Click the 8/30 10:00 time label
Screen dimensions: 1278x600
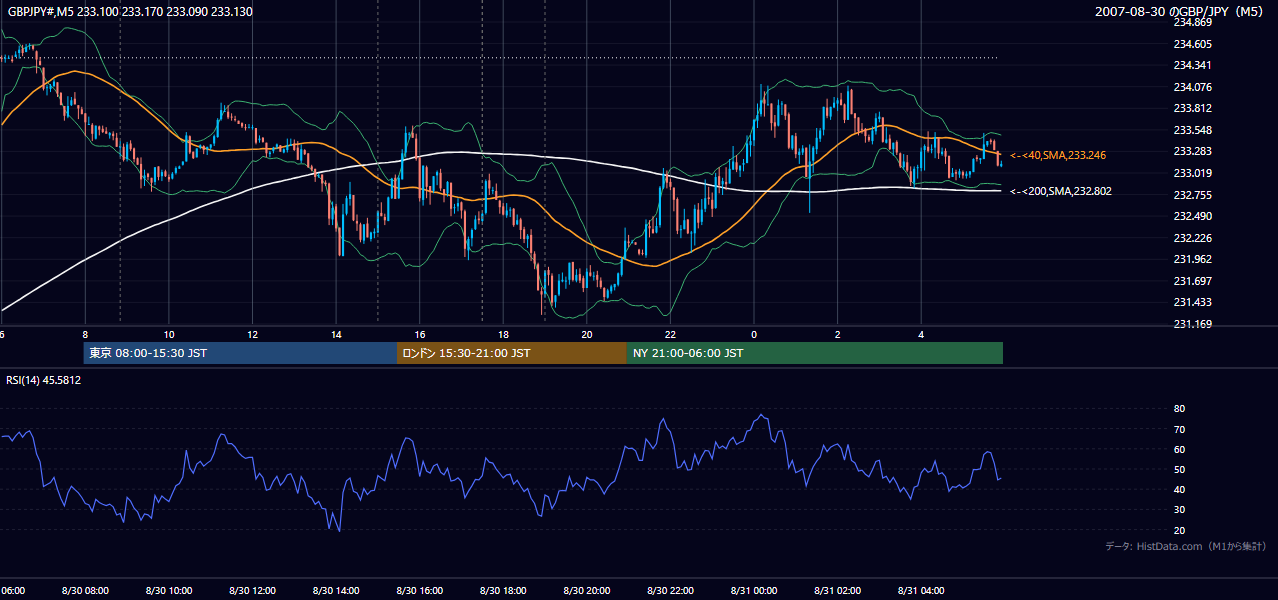[x=169, y=590]
